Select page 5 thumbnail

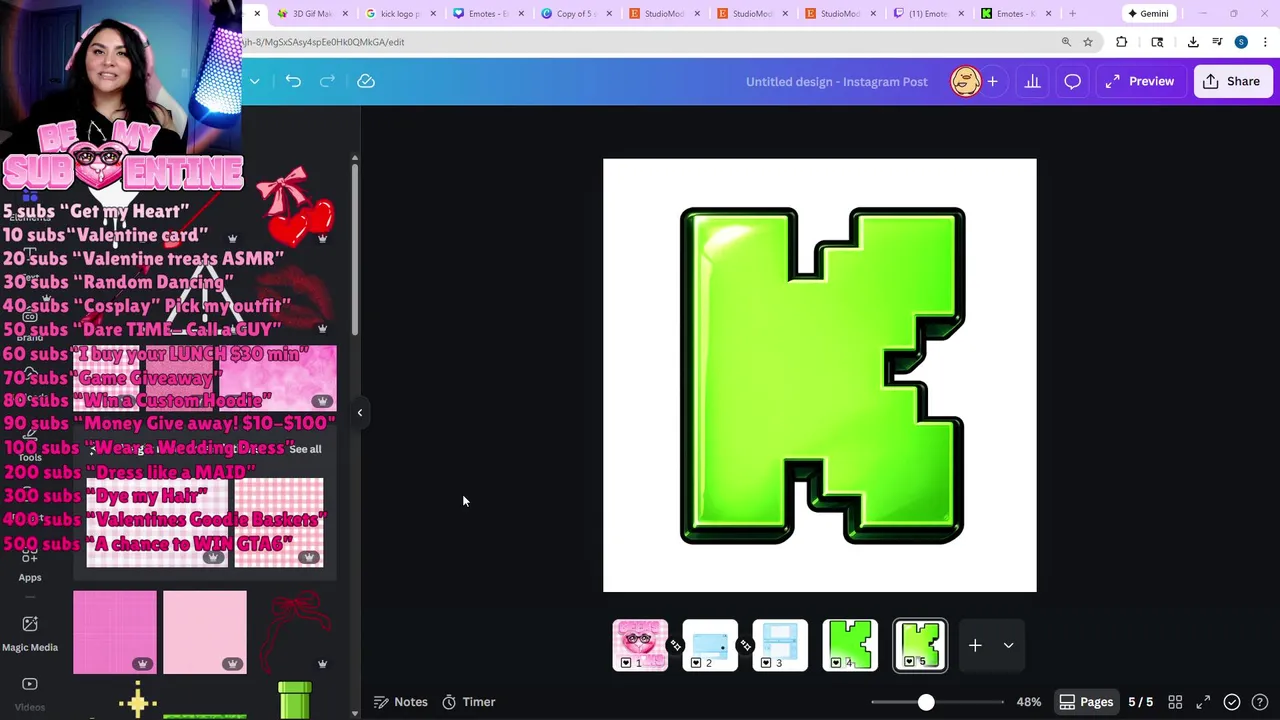tap(920, 645)
